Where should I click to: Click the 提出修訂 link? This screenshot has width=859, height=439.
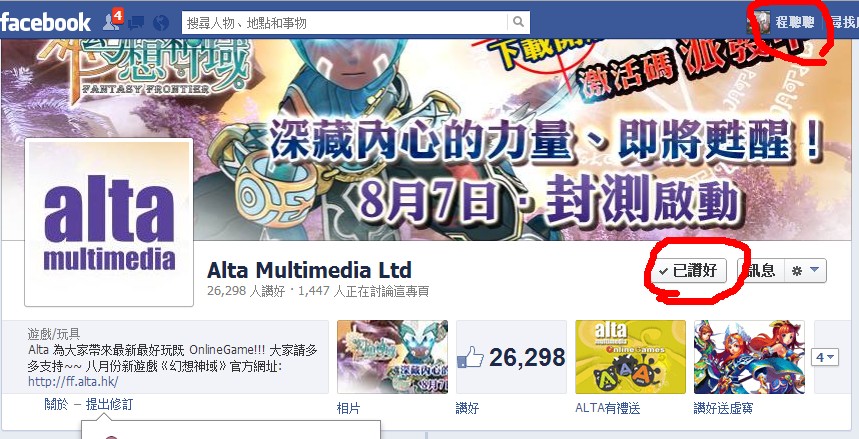point(109,405)
